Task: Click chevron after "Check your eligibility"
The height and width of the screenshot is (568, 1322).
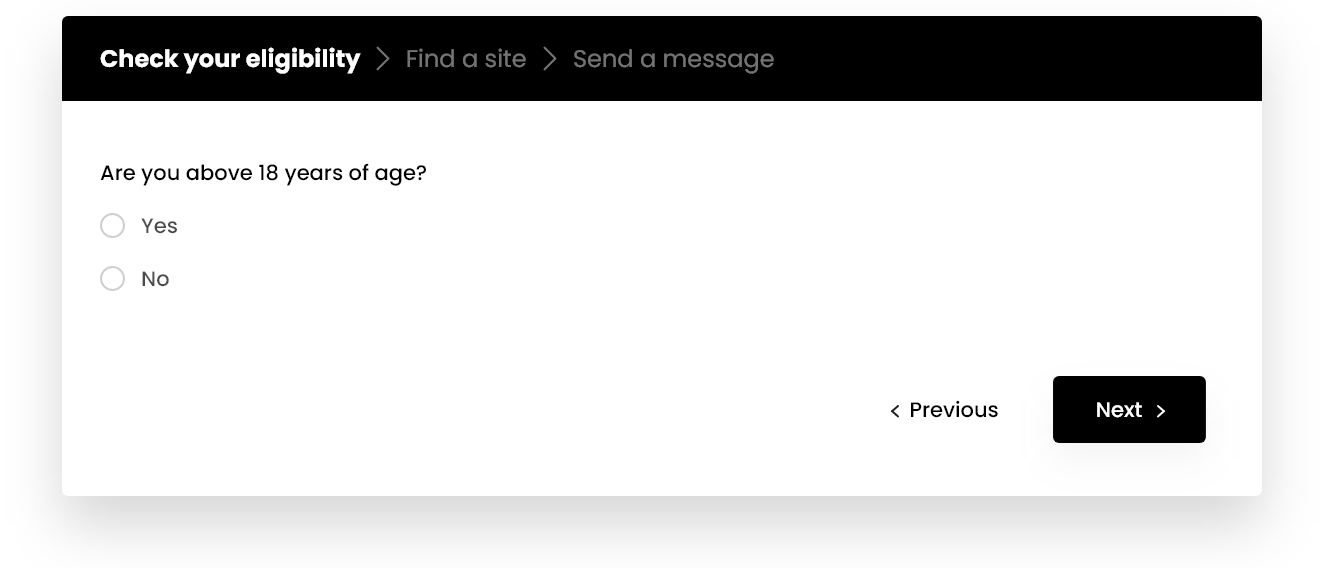Action: click(x=383, y=59)
